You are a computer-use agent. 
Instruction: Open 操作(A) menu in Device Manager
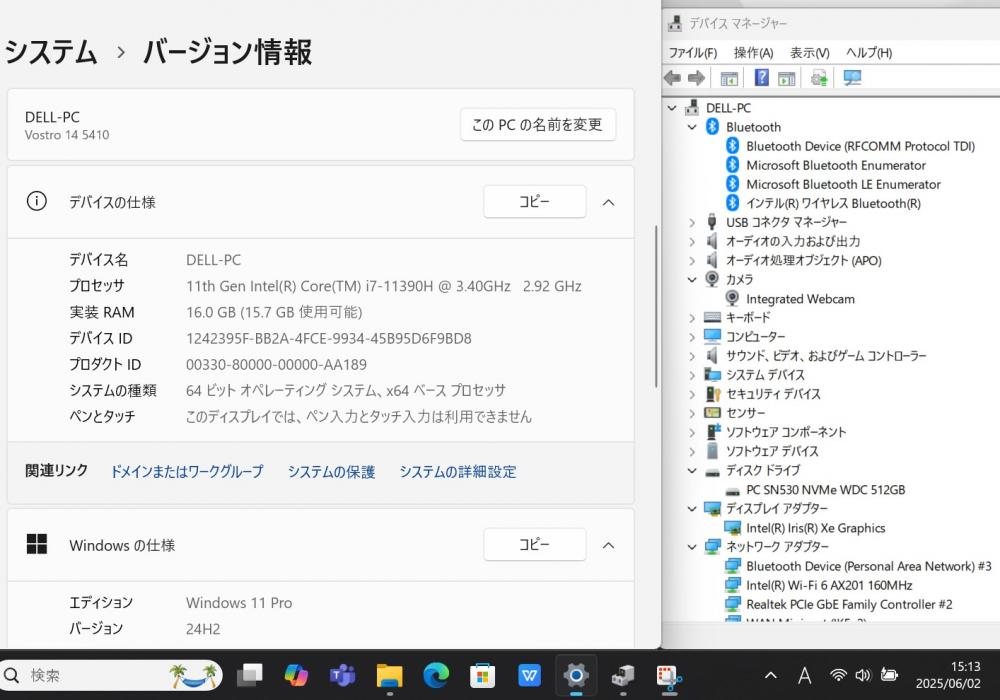tap(753, 53)
